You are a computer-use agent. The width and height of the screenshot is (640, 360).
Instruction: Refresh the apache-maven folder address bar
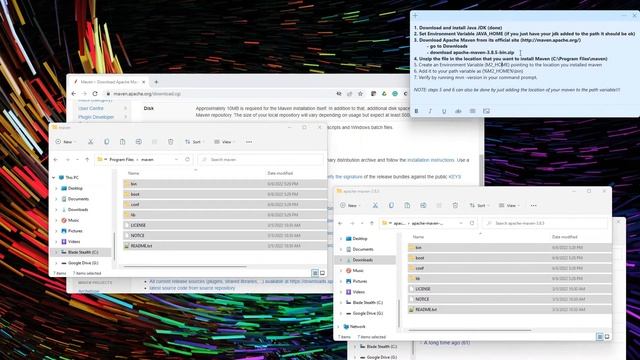click(472, 223)
